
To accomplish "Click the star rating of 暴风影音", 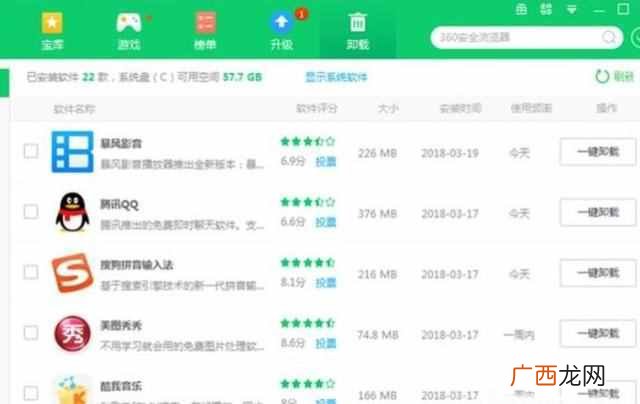I will (x=308, y=142).
